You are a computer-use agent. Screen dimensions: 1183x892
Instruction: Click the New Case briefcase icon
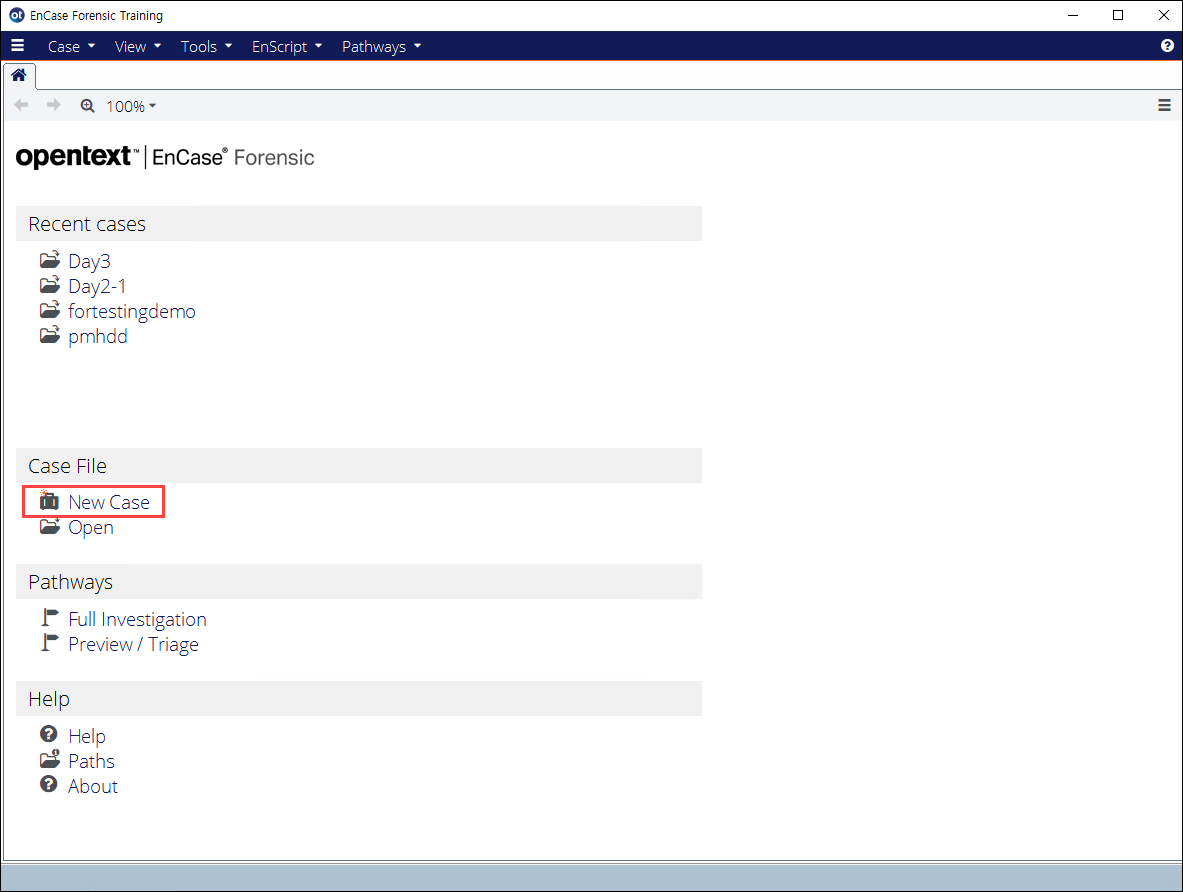click(49, 500)
